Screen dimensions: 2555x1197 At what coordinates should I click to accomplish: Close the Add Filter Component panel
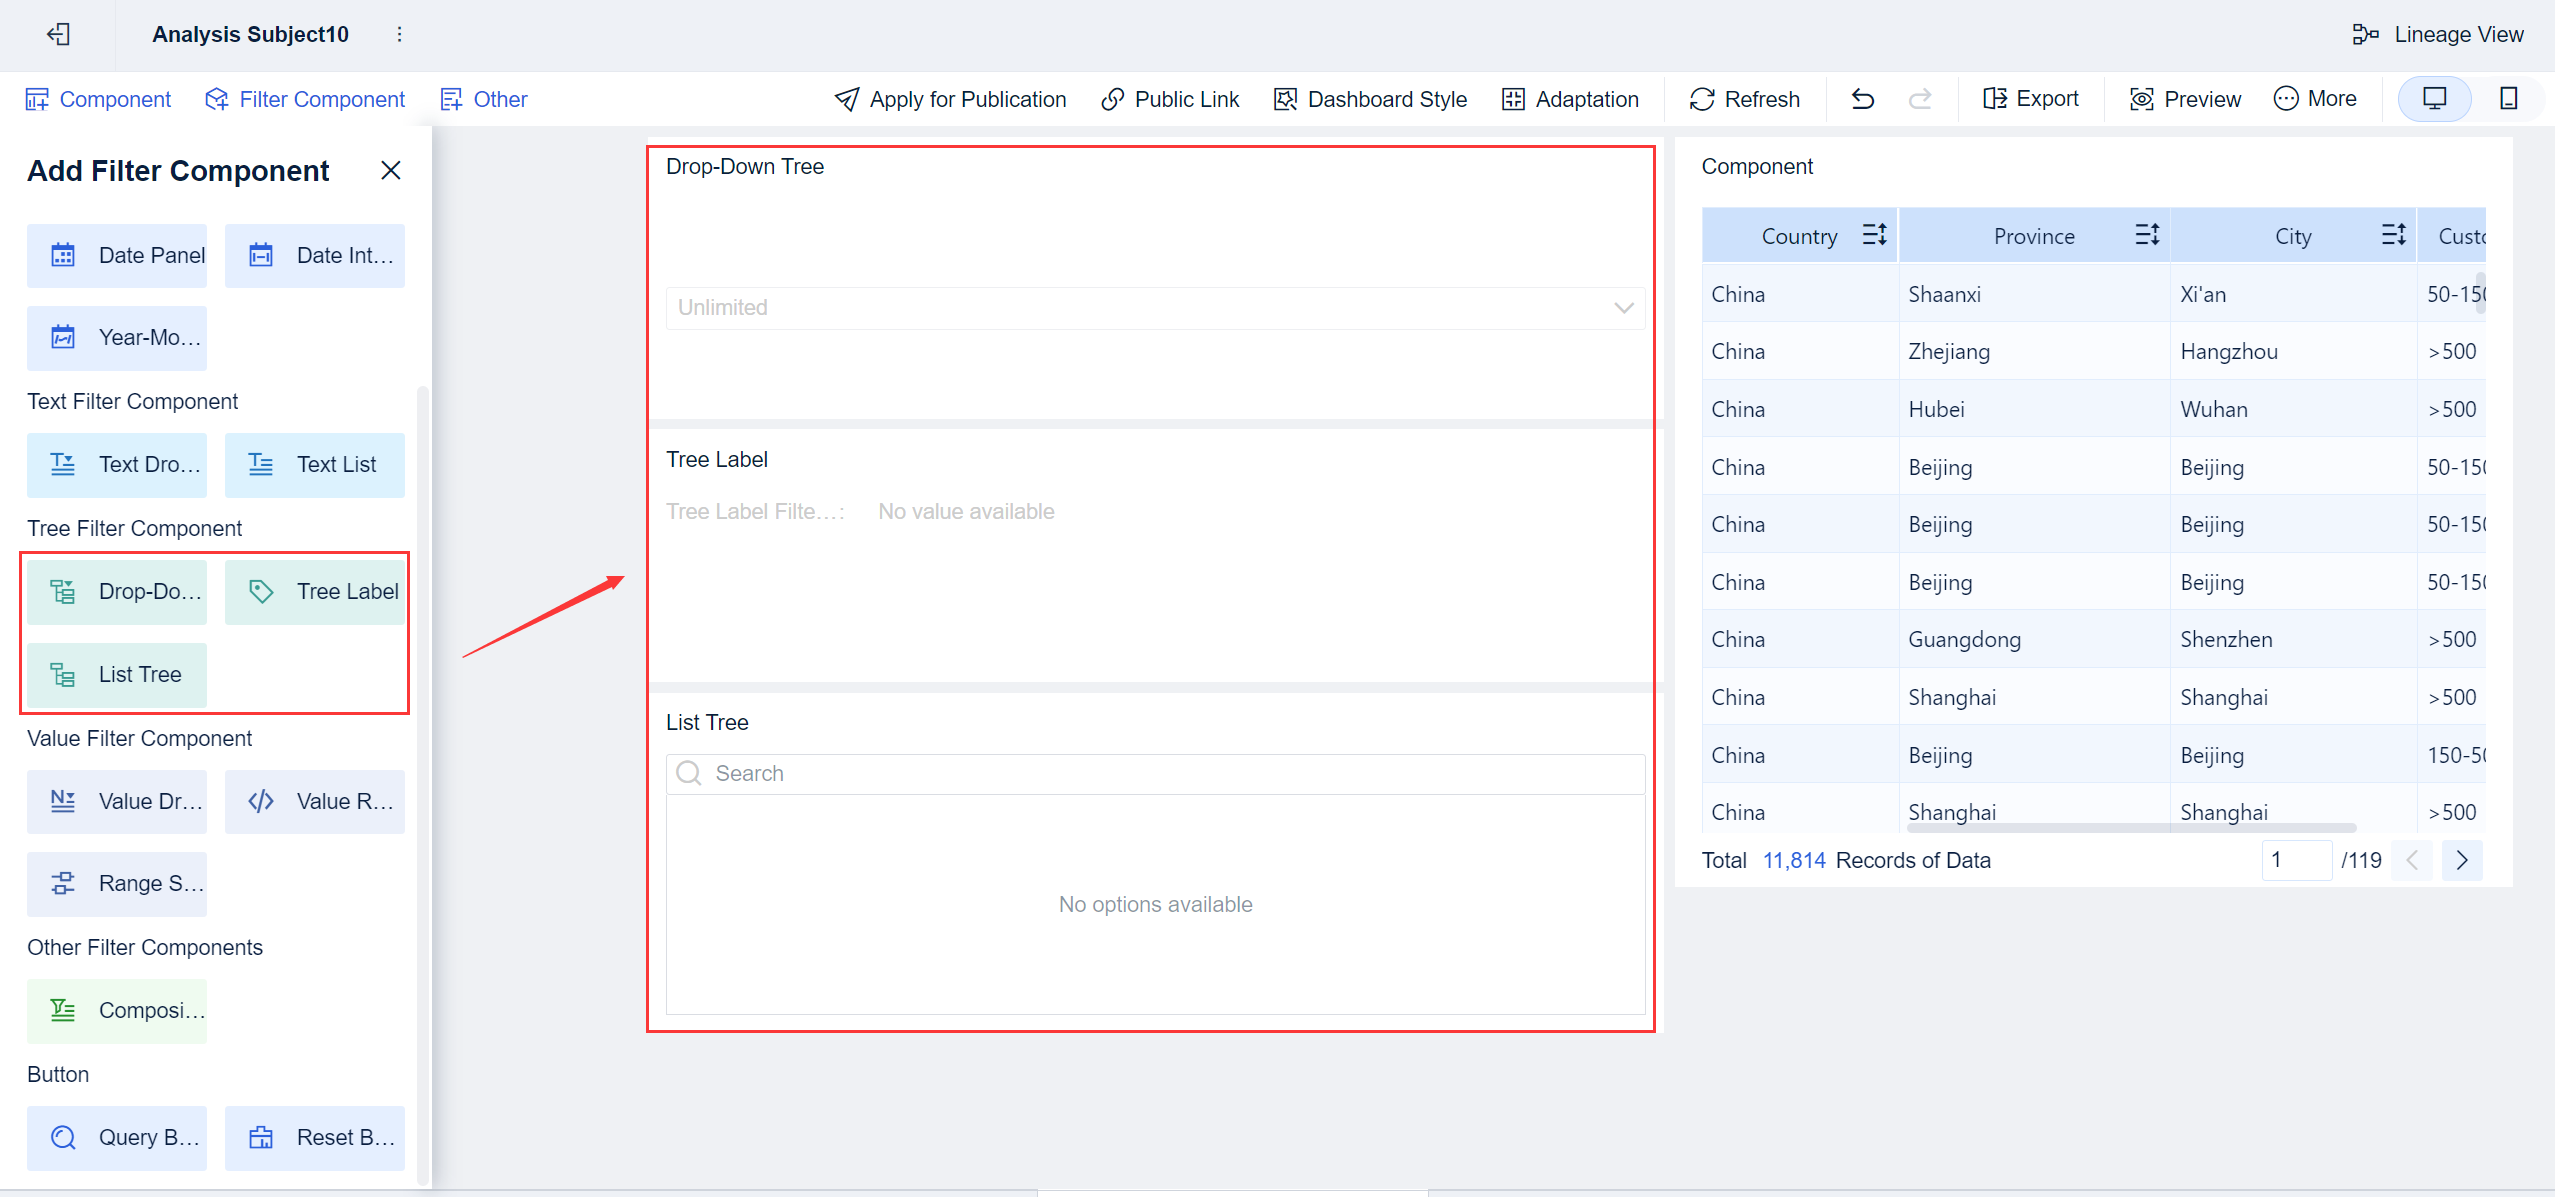click(391, 170)
